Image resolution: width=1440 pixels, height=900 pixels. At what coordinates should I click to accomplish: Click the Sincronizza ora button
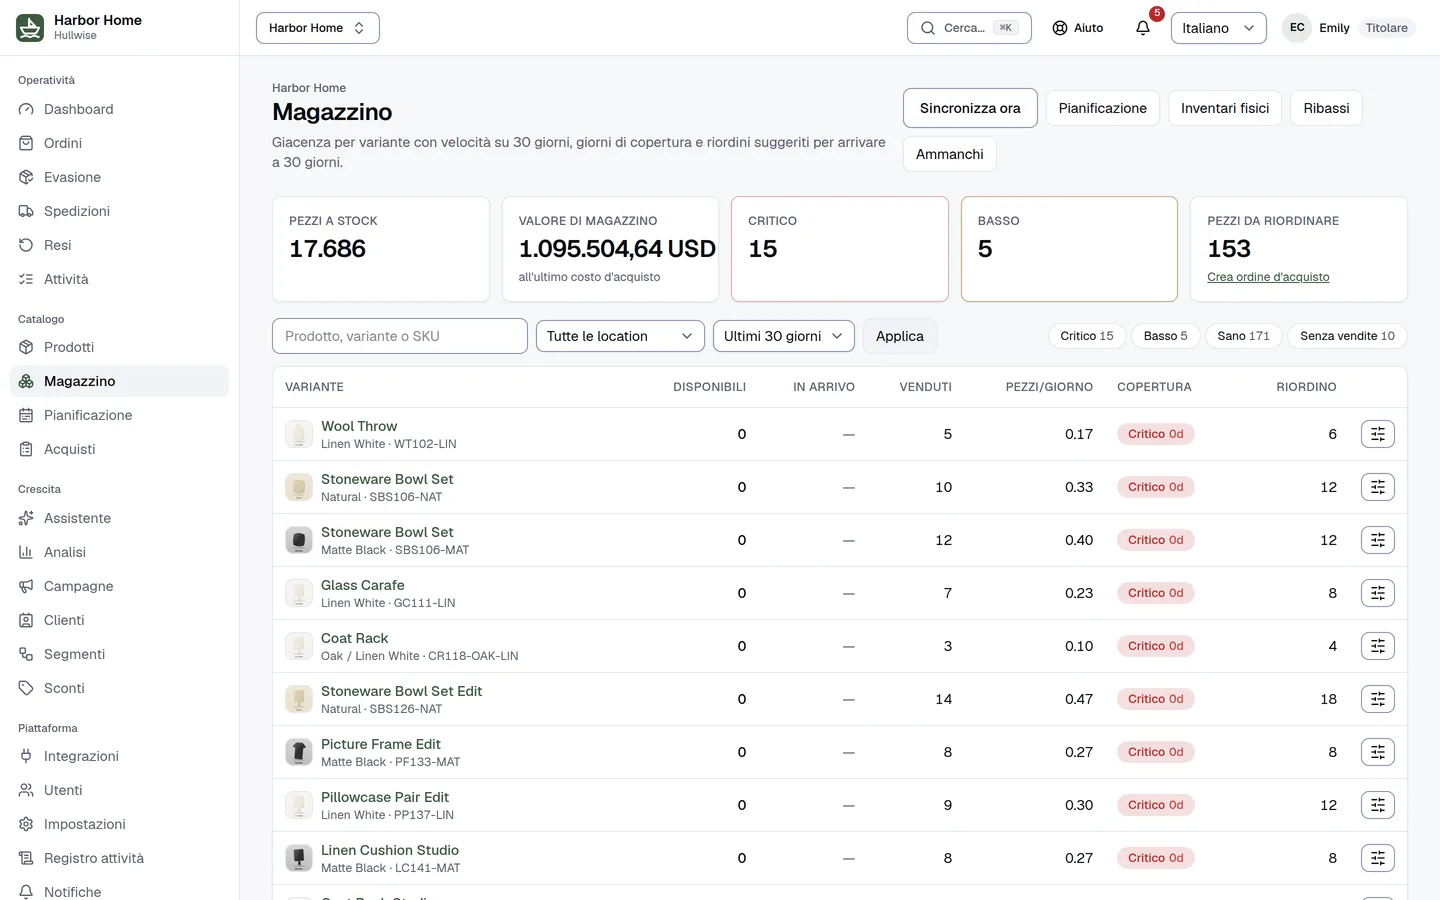tap(970, 108)
